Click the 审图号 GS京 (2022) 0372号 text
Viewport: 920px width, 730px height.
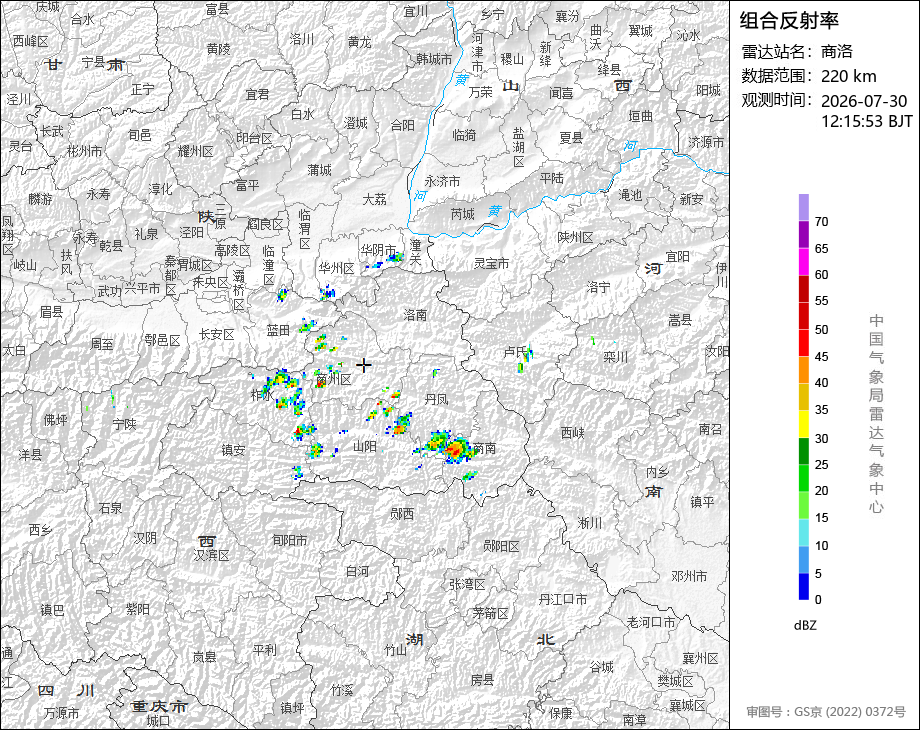pyautogui.click(x=826, y=712)
